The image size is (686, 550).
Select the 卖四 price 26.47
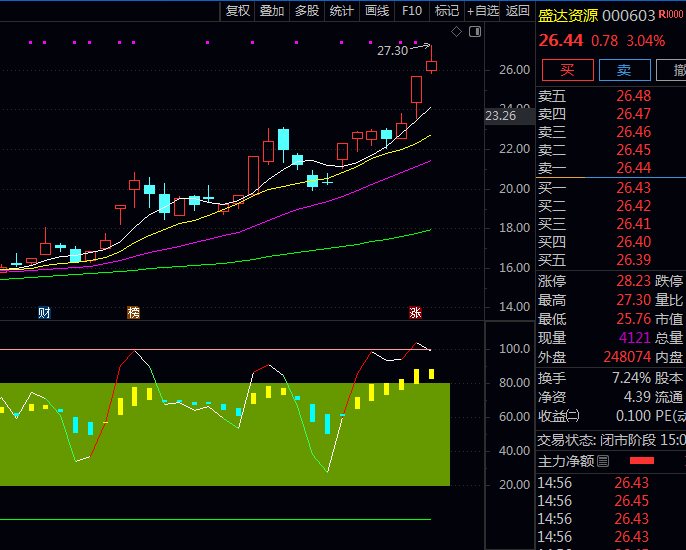pos(634,114)
